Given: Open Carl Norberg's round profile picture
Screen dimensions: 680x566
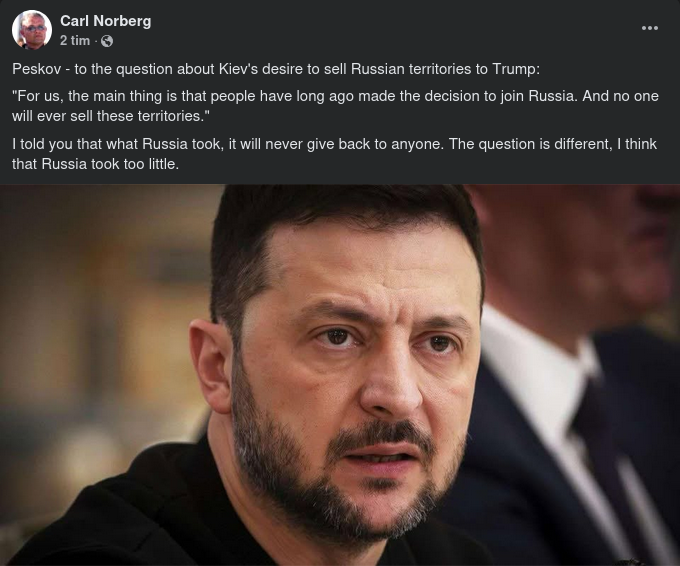Looking at the screenshot, I should coord(32,30).
